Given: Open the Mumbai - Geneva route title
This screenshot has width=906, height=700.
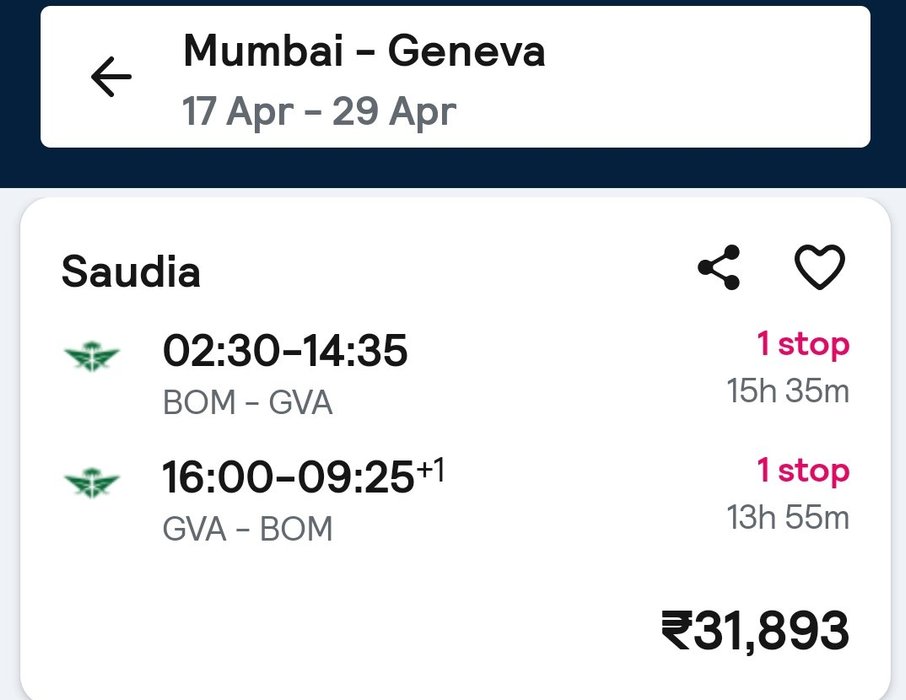Looking at the screenshot, I should tap(364, 51).
